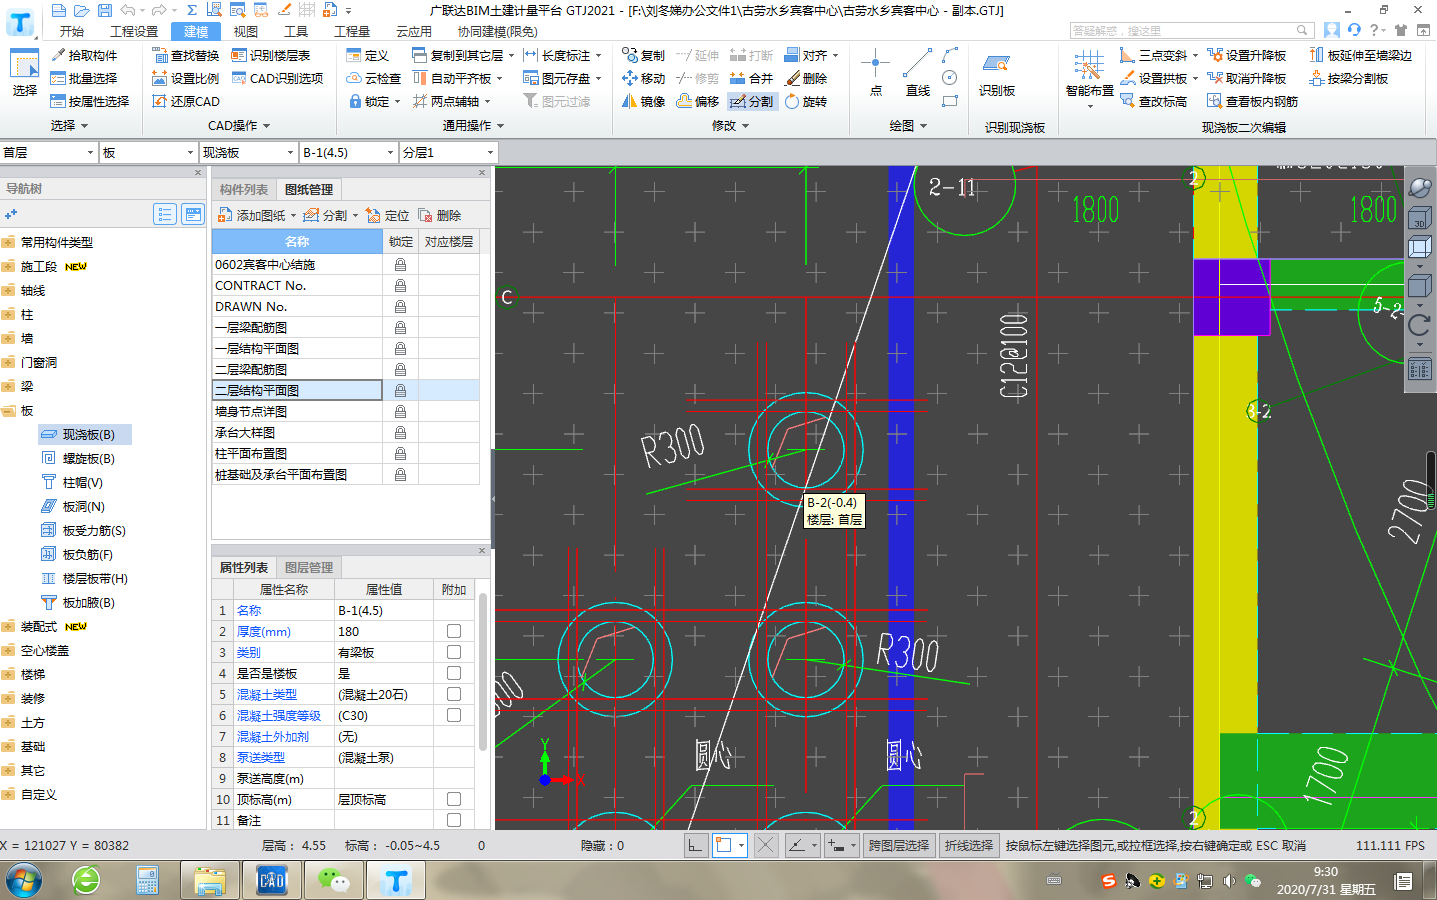Select the 移动 modify tool

[x=643, y=78]
